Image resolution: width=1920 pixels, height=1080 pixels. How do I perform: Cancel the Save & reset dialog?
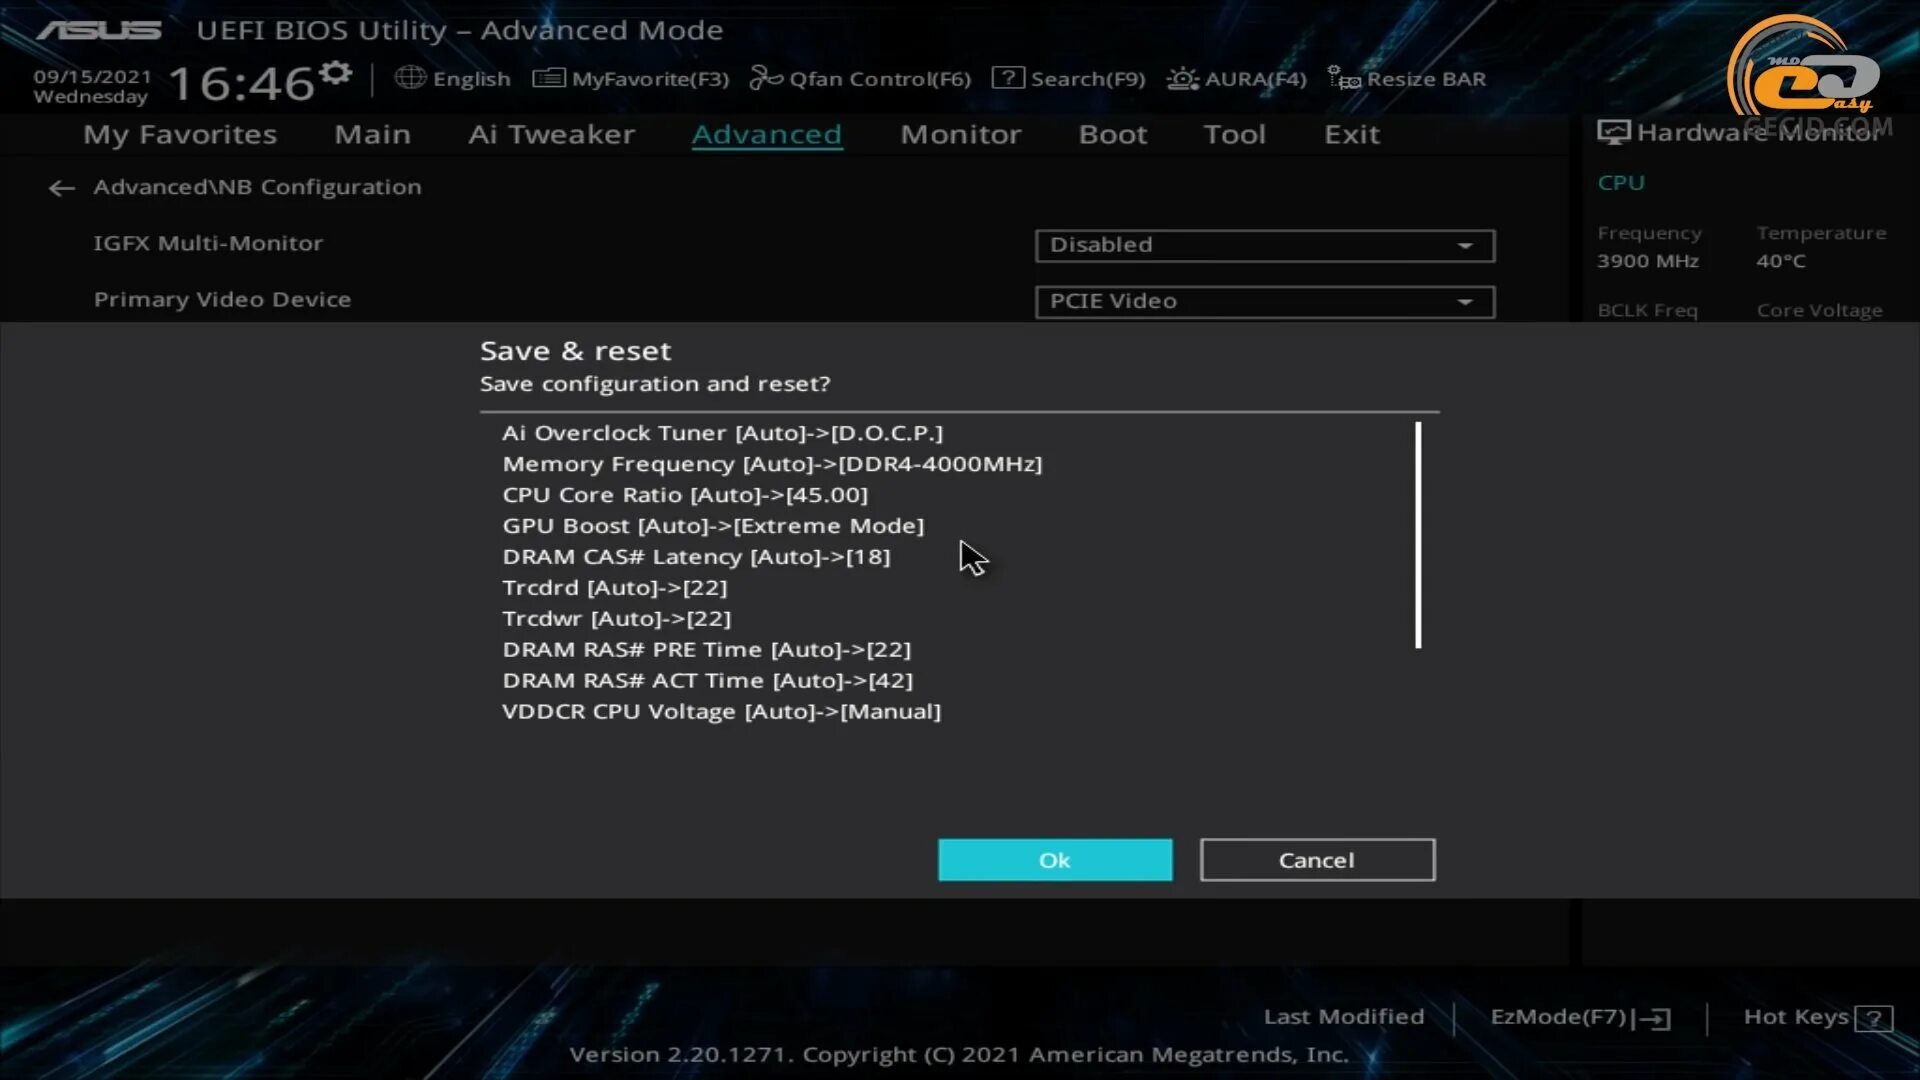pos(1316,860)
